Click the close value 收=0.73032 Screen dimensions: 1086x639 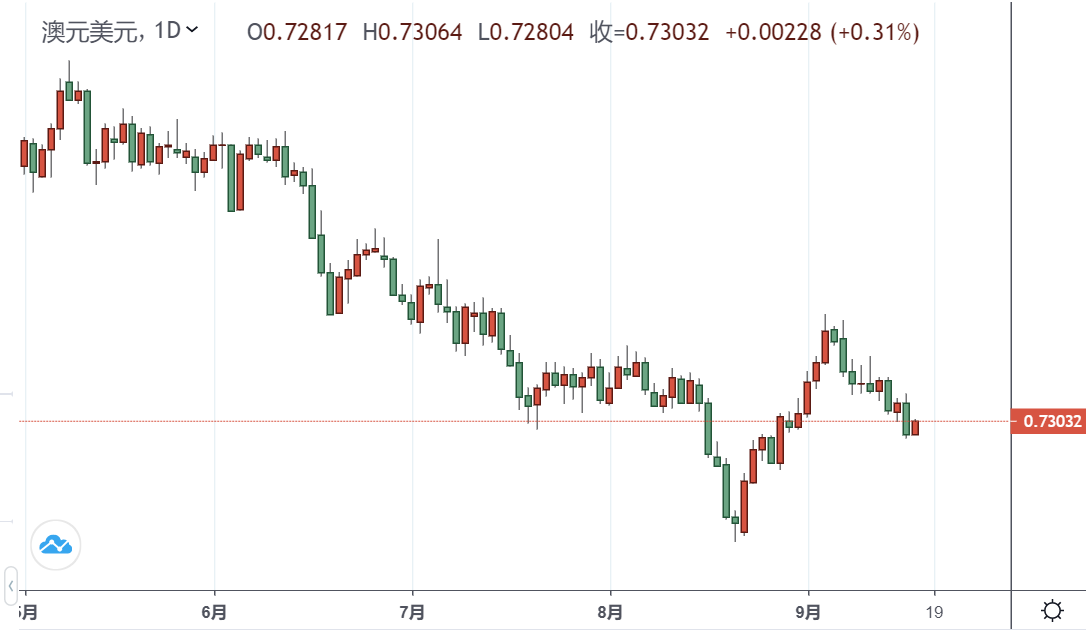click(x=650, y=32)
